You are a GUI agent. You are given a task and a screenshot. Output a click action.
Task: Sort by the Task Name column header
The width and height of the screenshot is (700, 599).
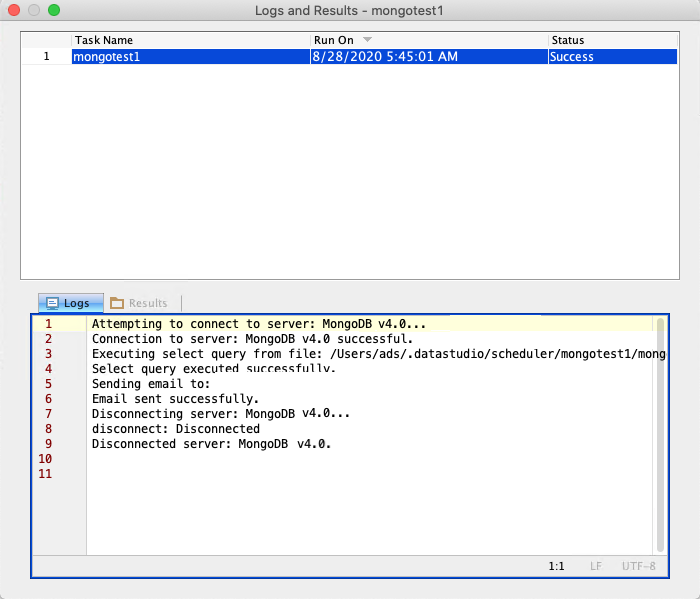(x=191, y=40)
